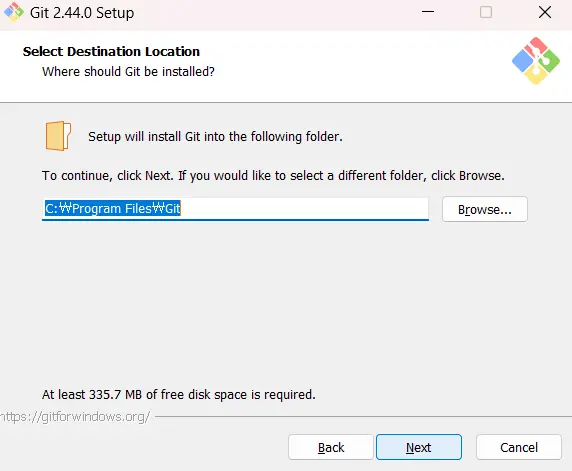The width and height of the screenshot is (572, 471).
Task: Click the 'Git 2.44.0 Setup' title text
Action: [x=82, y=13]
